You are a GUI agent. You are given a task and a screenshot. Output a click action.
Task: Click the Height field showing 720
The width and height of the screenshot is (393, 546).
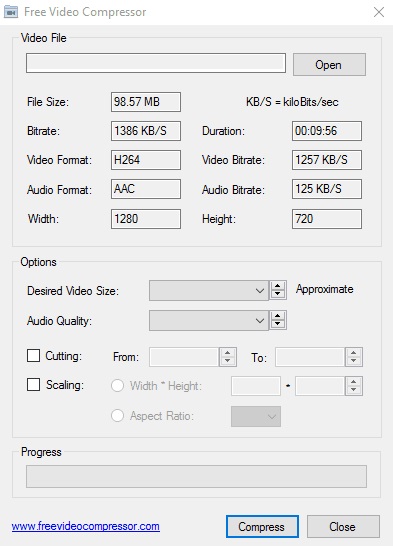point(327,219)
